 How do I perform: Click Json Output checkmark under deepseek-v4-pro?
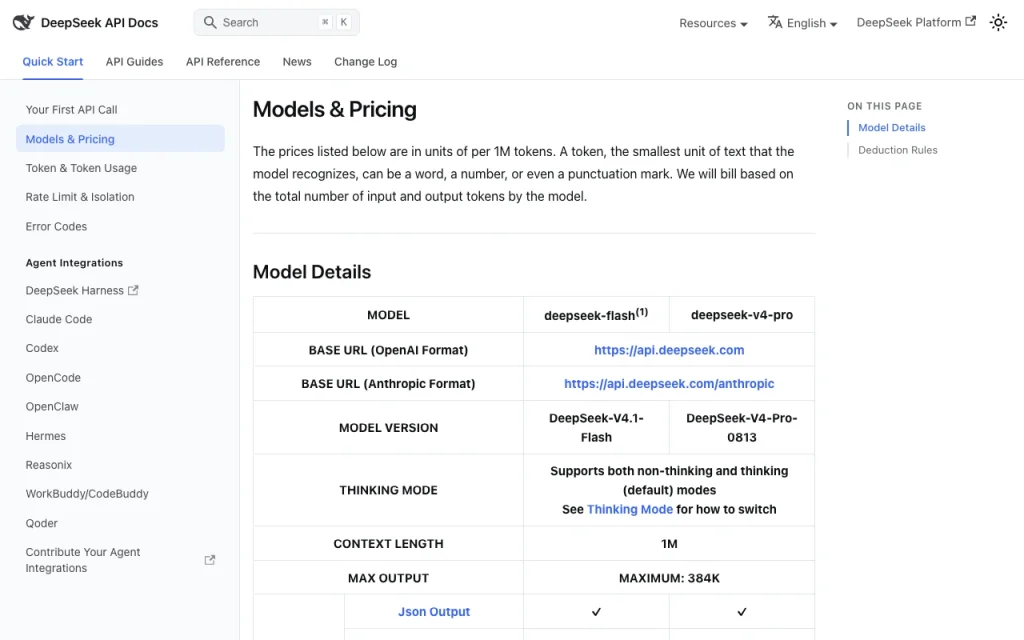[742, 612]
